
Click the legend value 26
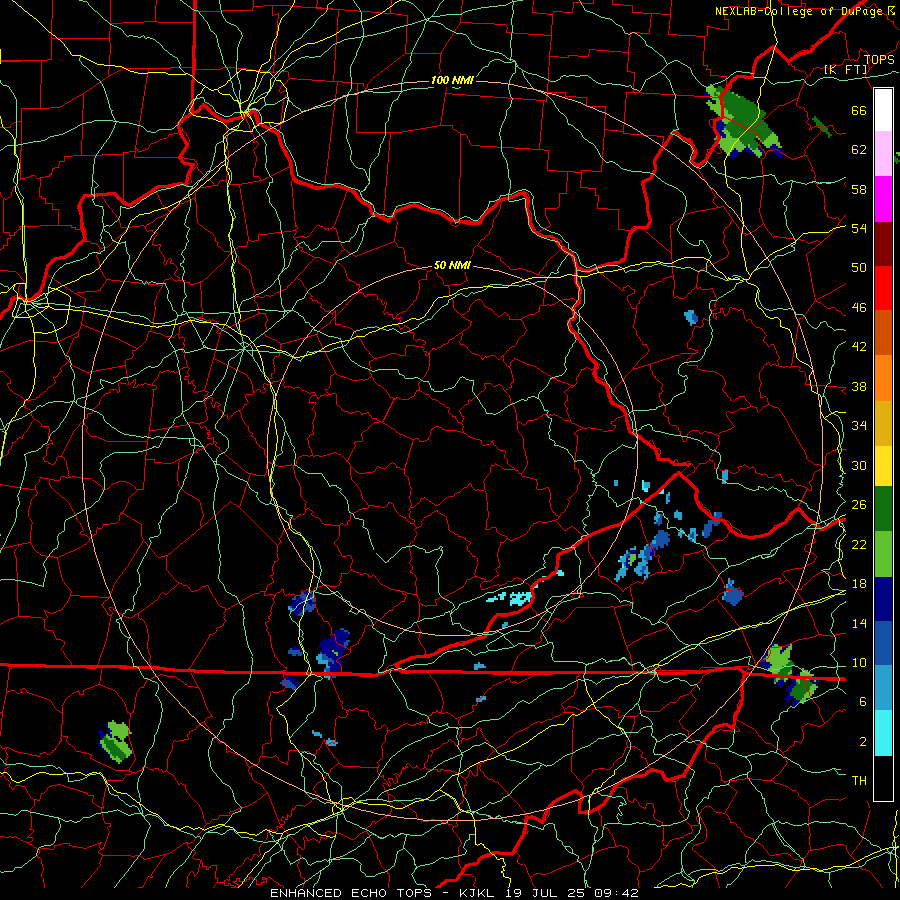coord(859,505)
